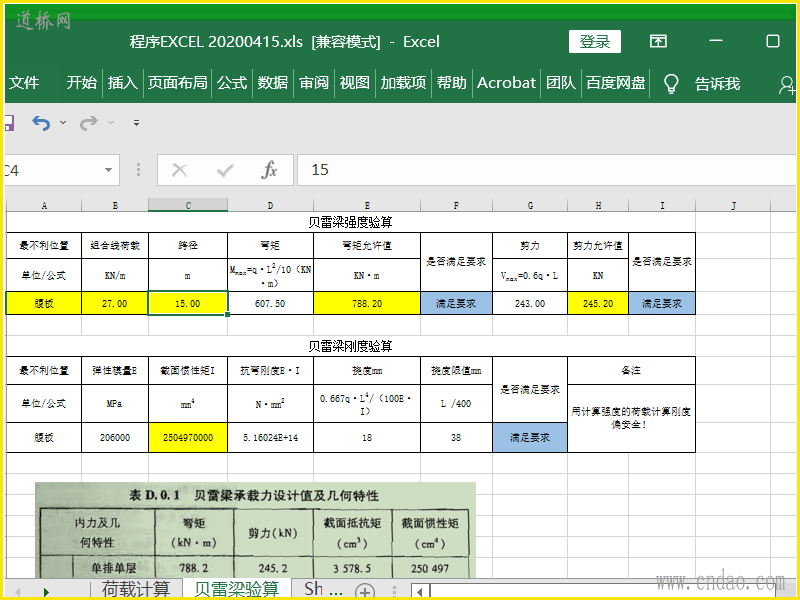Select cell with value 27.00

click(115, 303)
